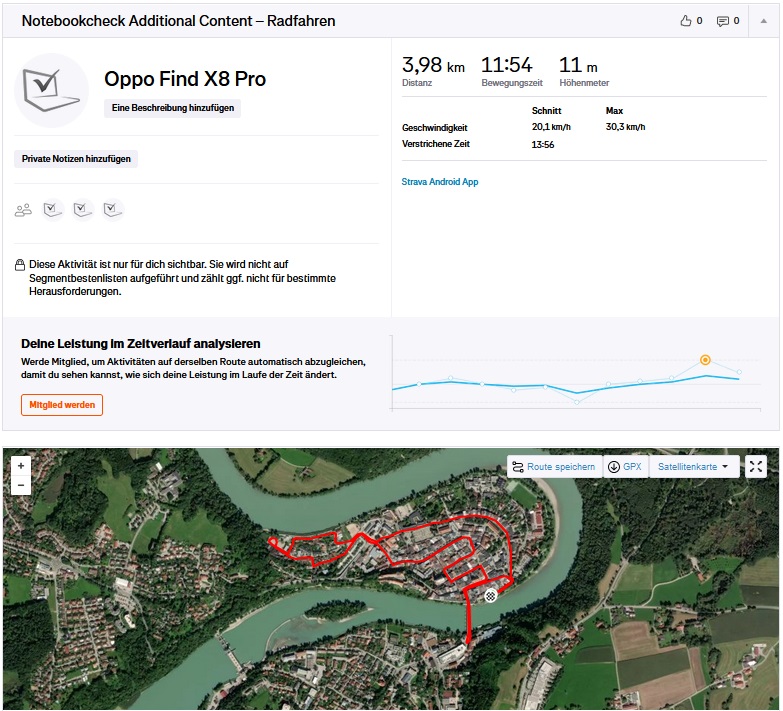The image size is (783, 711).
Task: Zoom in on the map
Action: pos(21,466)
